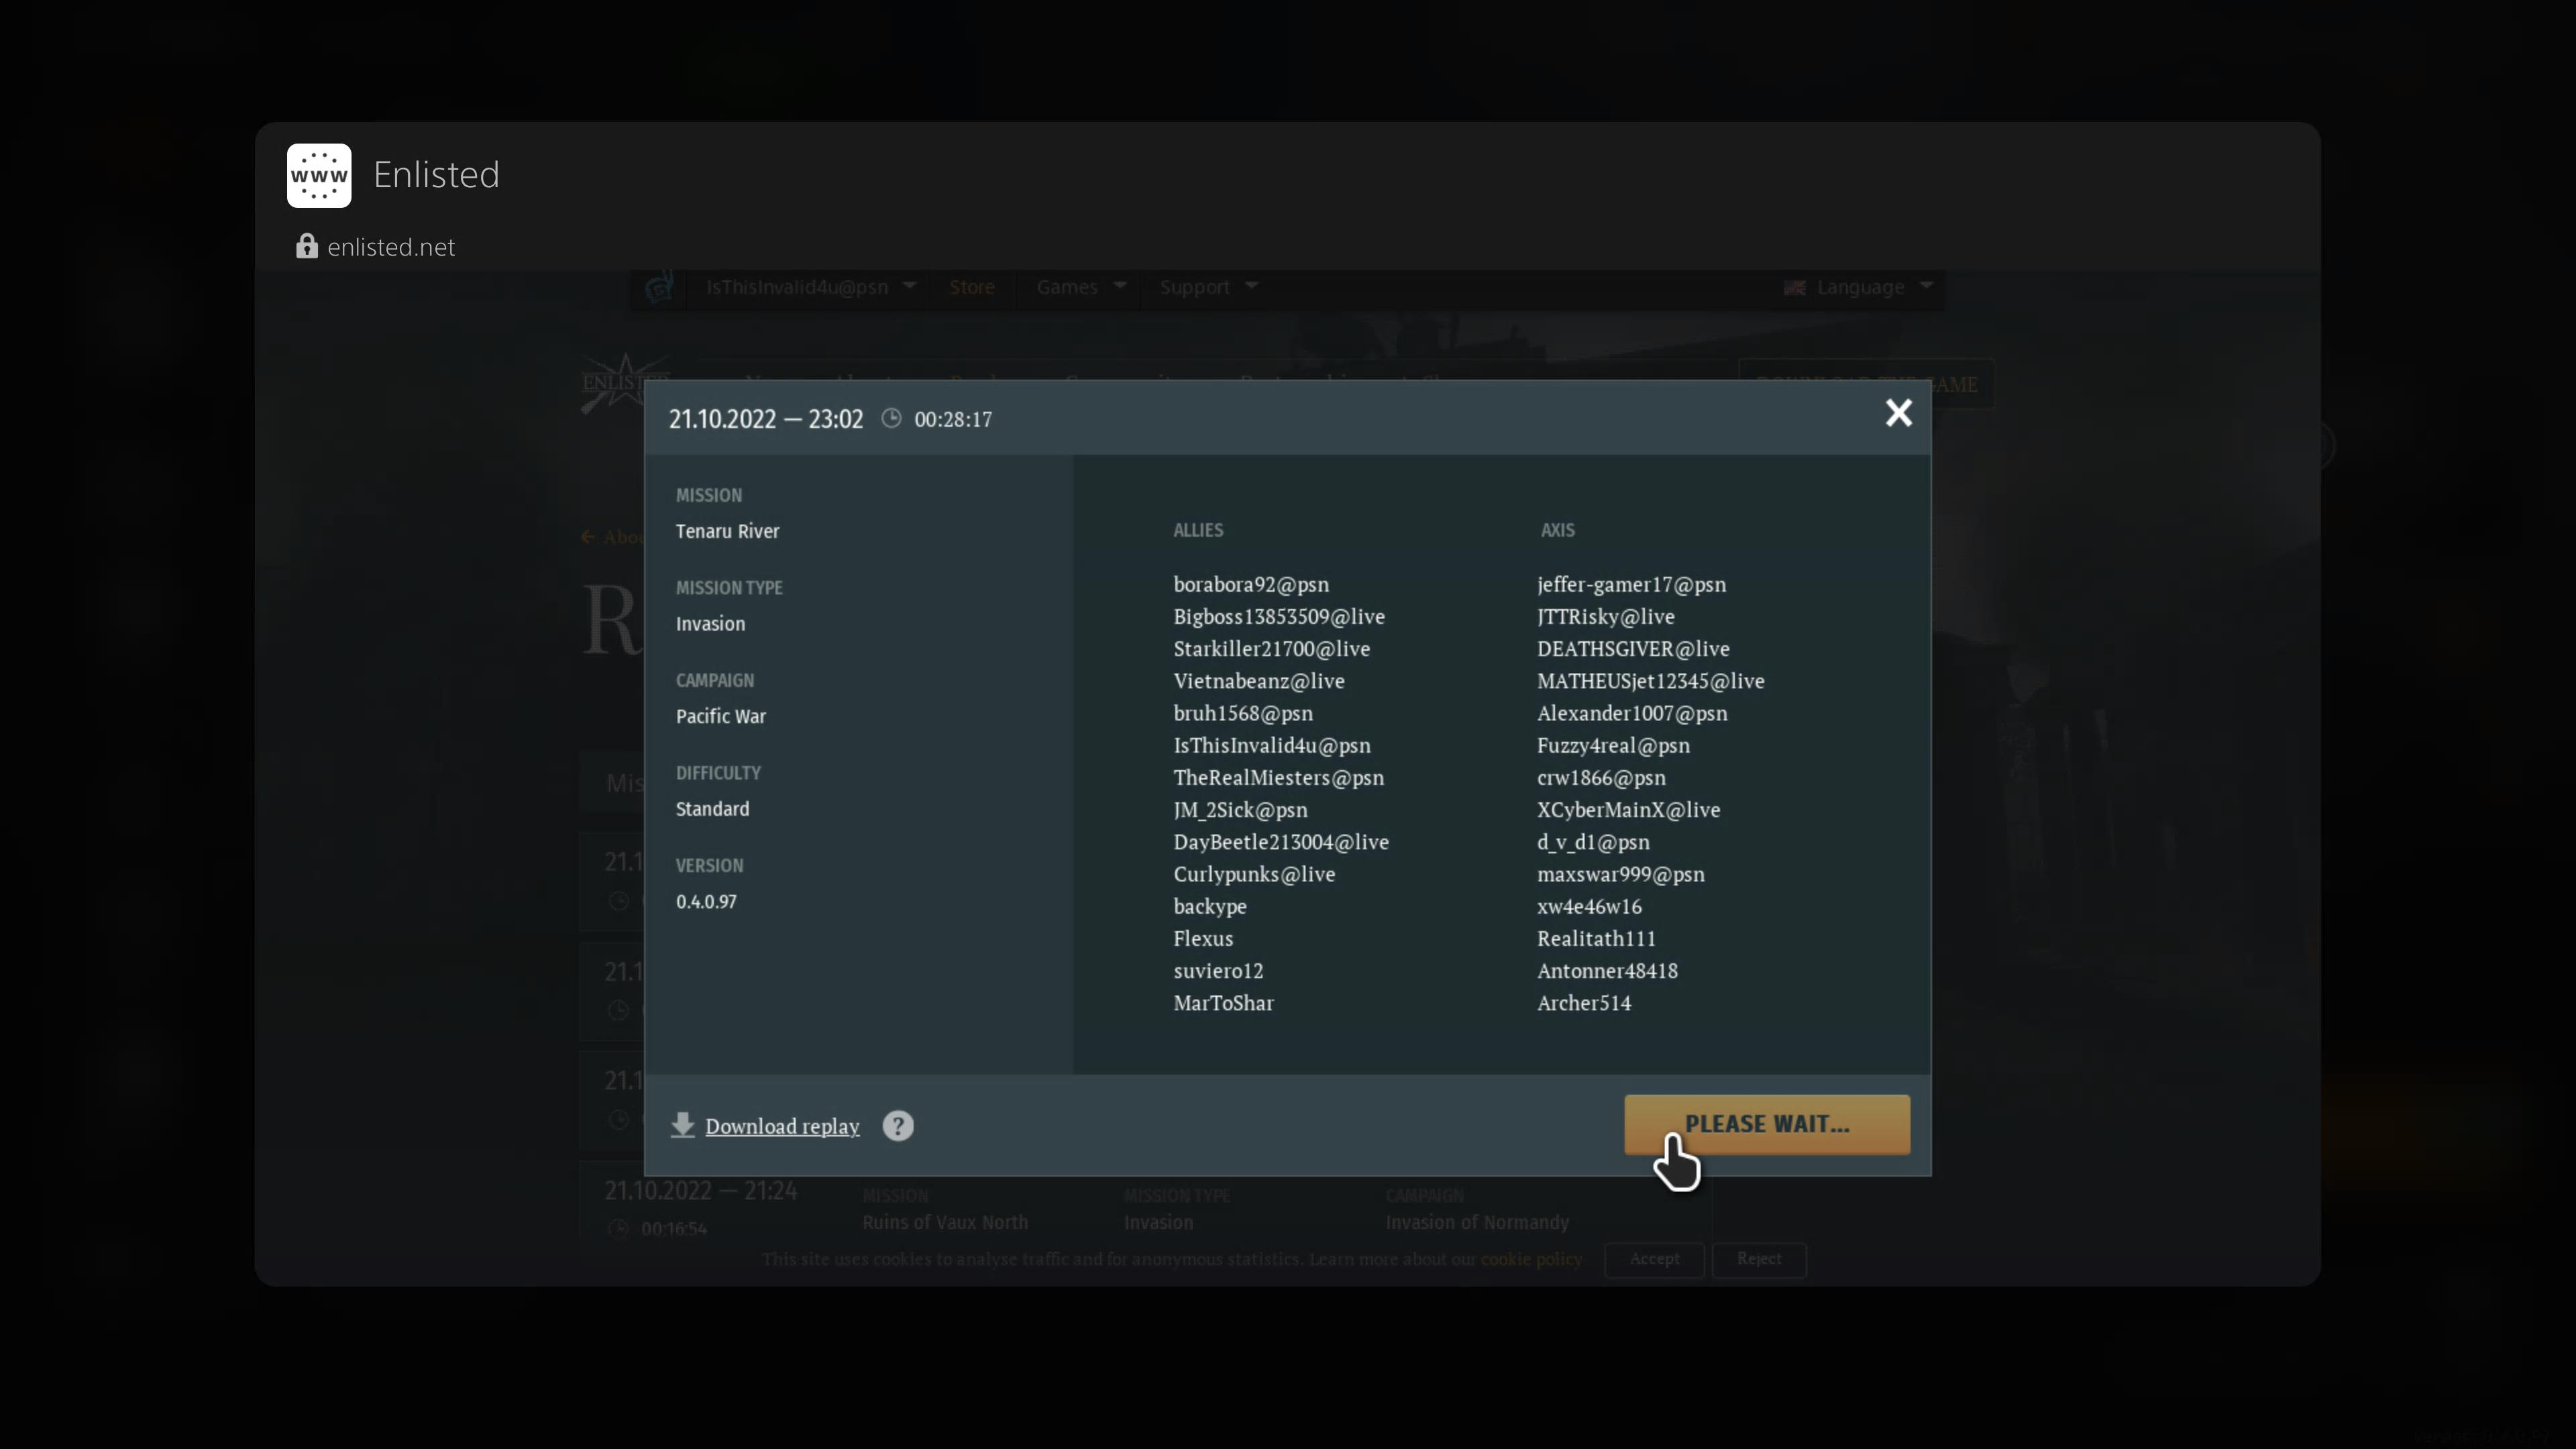Select ally player Starkiller21700@live
Viewport: 2576px width, 1449px height.
(x=1272, y=648)
